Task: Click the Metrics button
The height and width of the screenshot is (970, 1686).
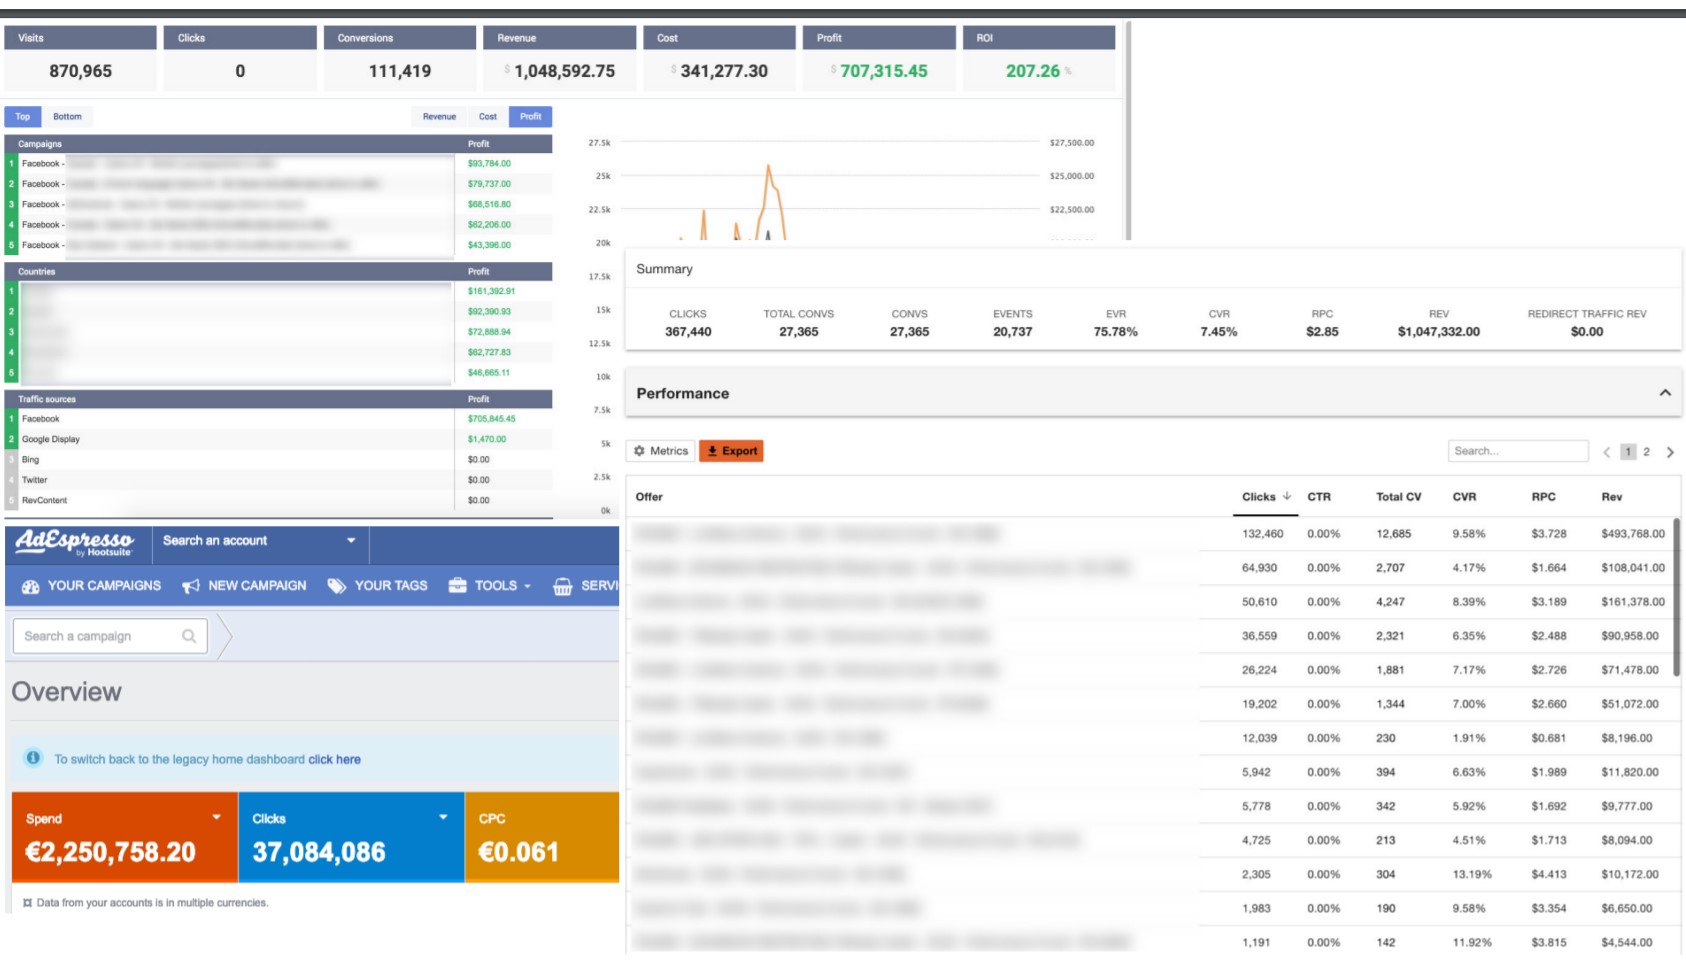Action: [661, 451]
